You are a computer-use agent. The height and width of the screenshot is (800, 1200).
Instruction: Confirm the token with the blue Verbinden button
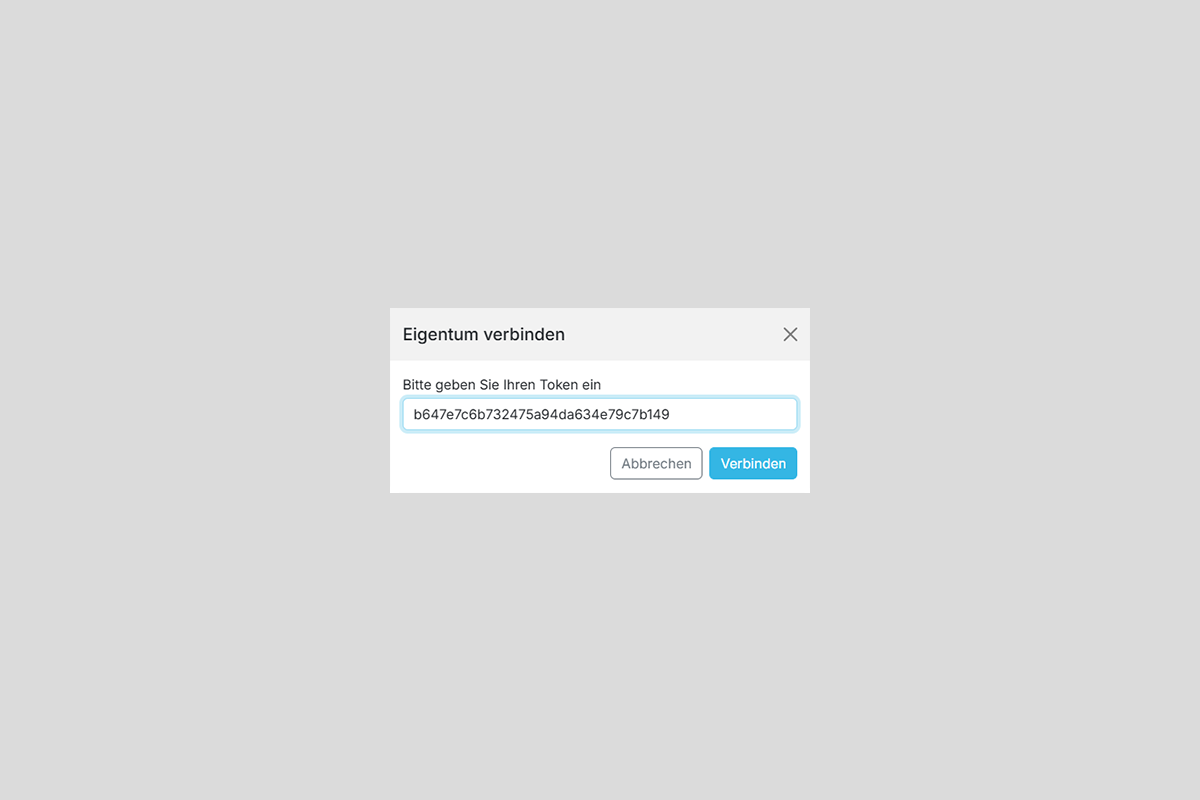[x=753, y=463]
